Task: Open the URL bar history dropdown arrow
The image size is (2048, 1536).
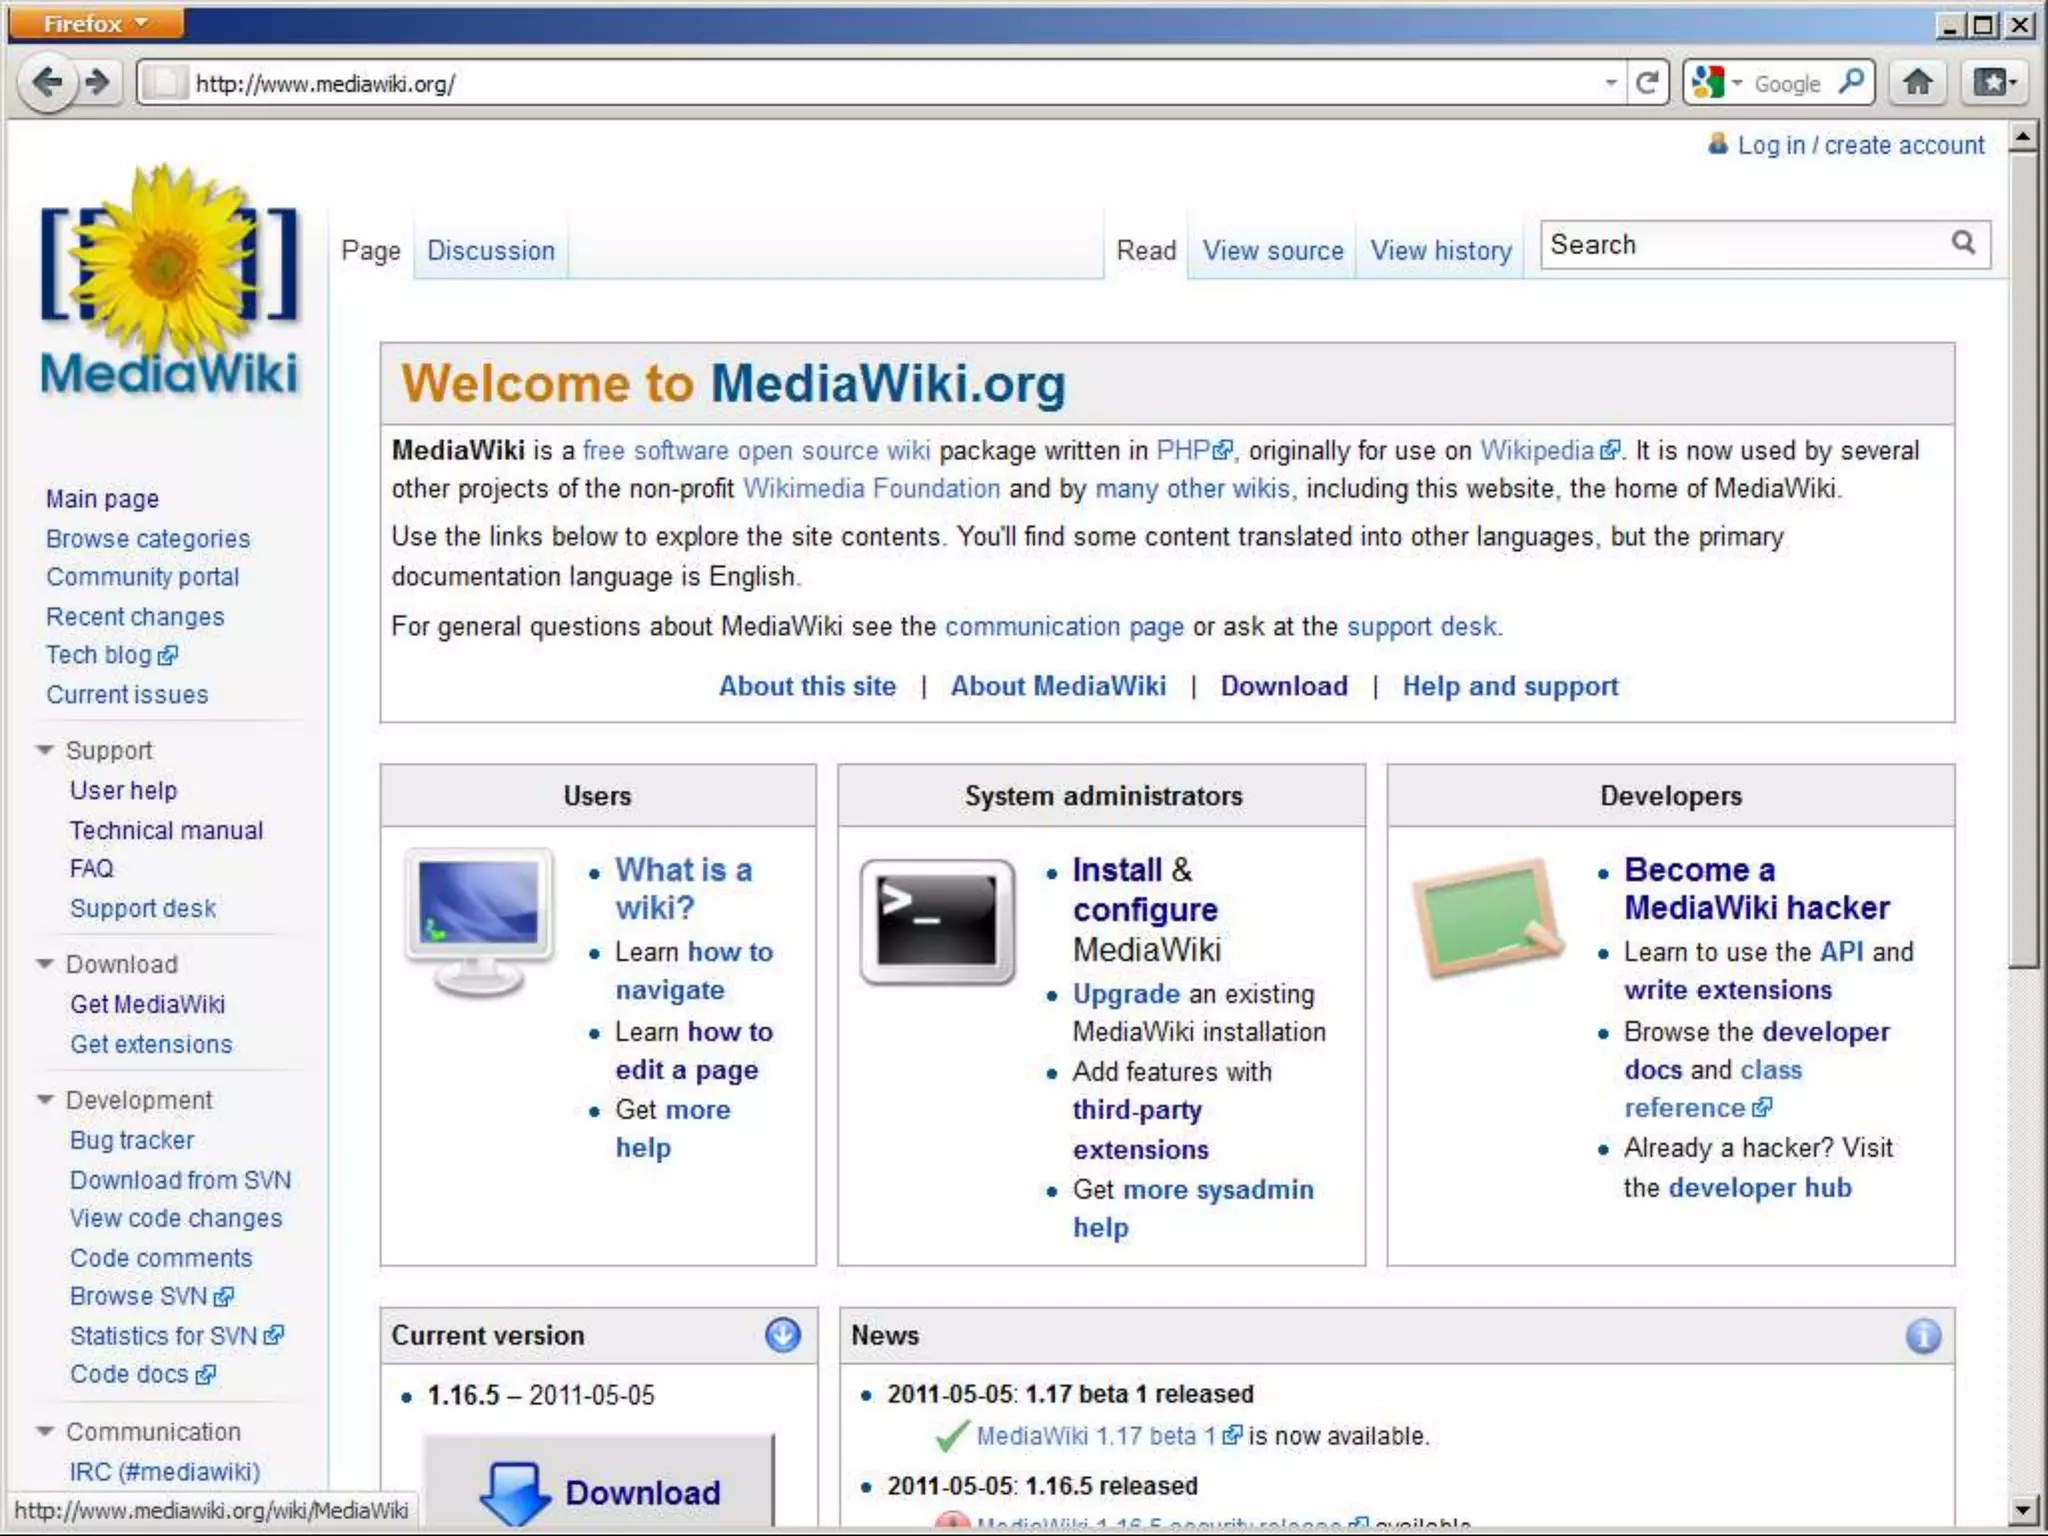Action: click(1611, 83)
